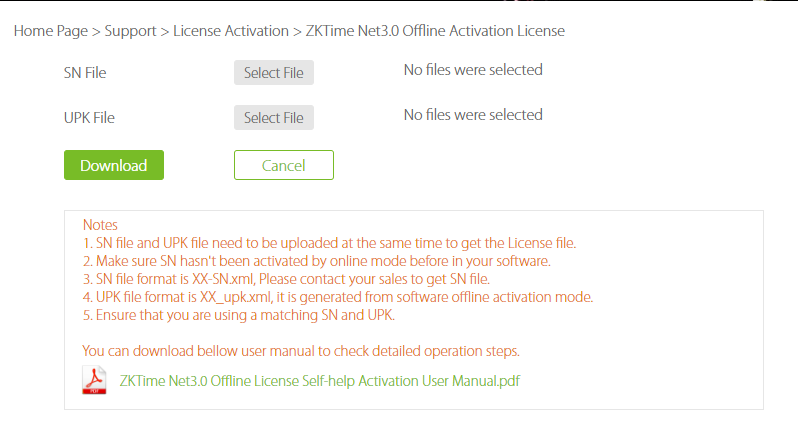Click the green Download button
The height and width of the screenshot is (430, 798).
(114, 165)
